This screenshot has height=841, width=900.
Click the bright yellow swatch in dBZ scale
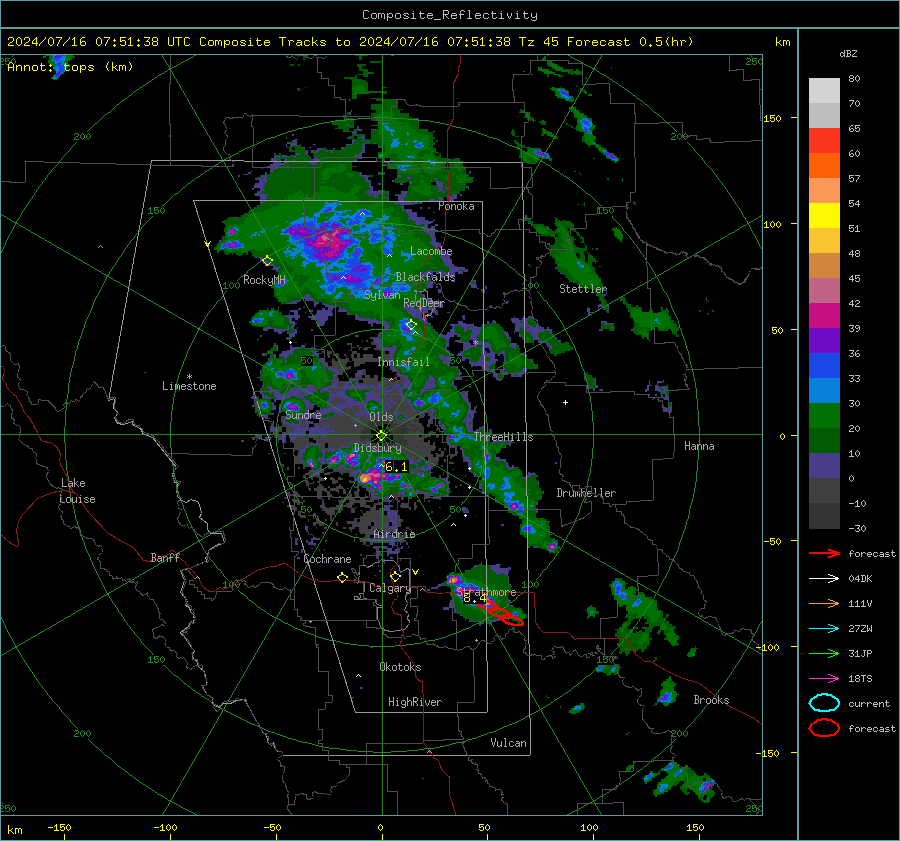(x=824, y=216)
